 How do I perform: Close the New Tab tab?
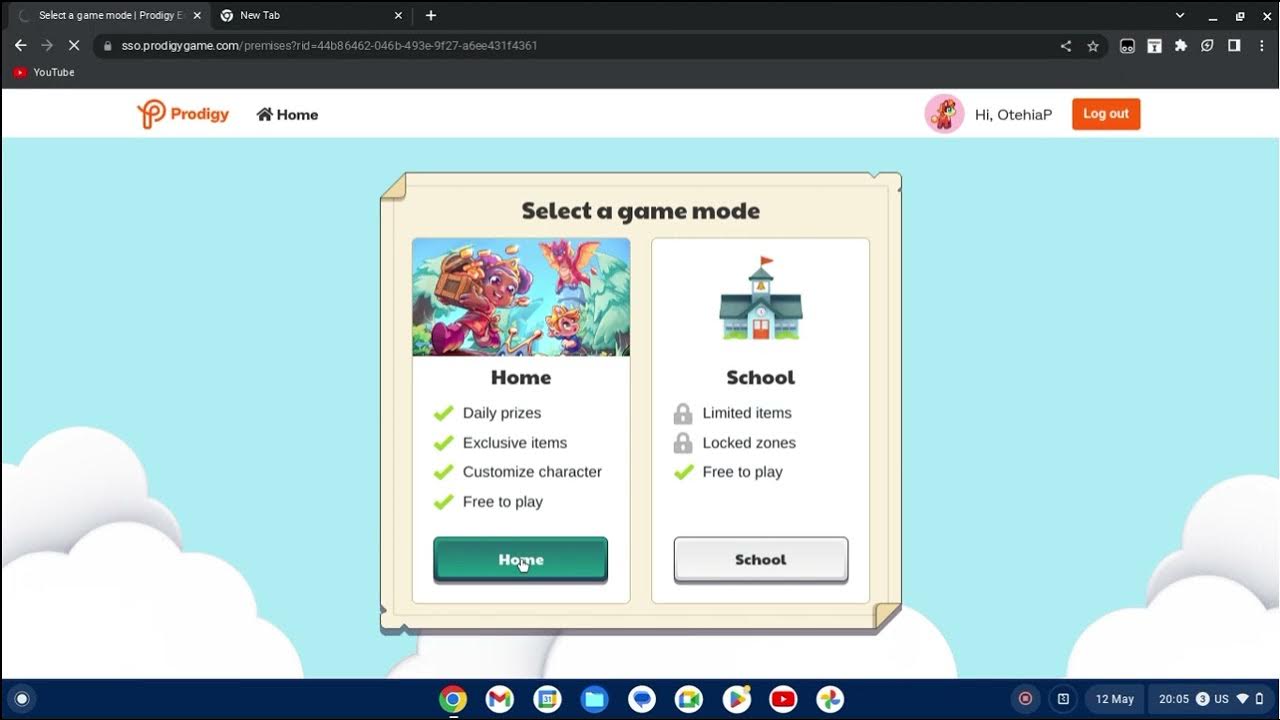398,16
